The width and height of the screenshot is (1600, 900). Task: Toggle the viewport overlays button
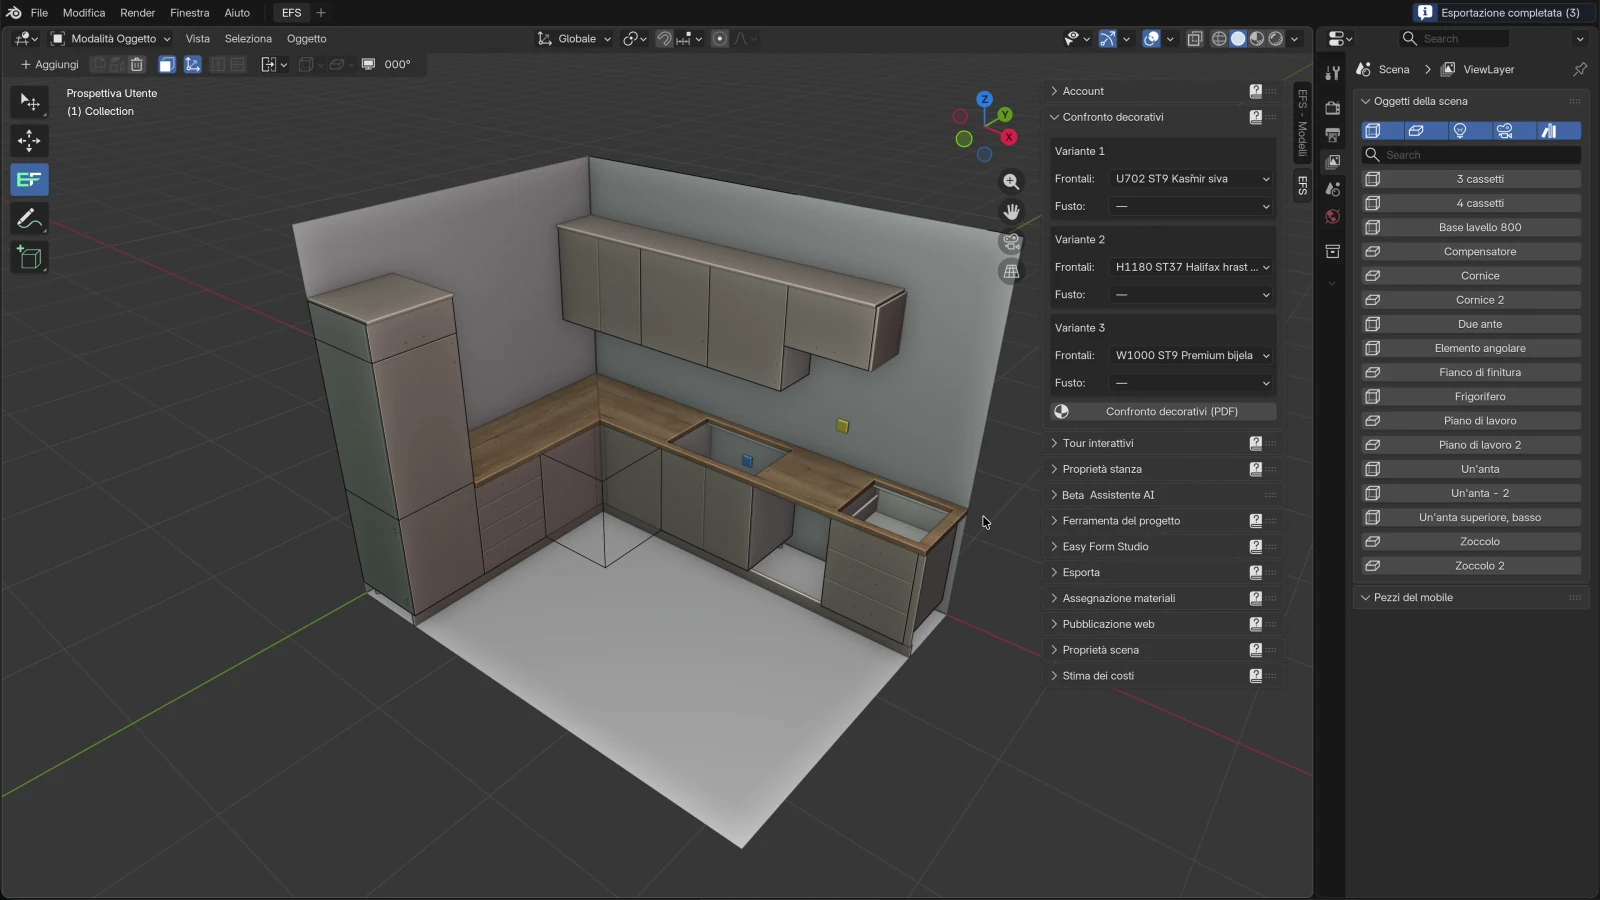[1152, 39]
